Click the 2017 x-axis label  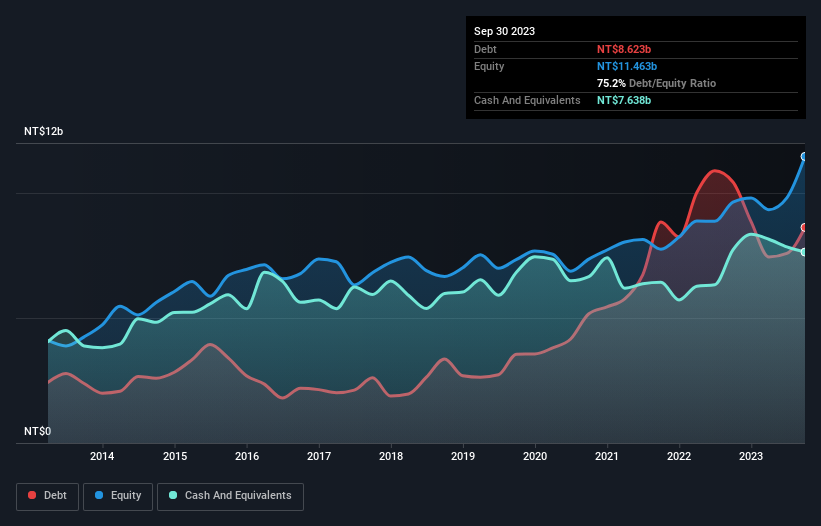[x=319, y=456]
